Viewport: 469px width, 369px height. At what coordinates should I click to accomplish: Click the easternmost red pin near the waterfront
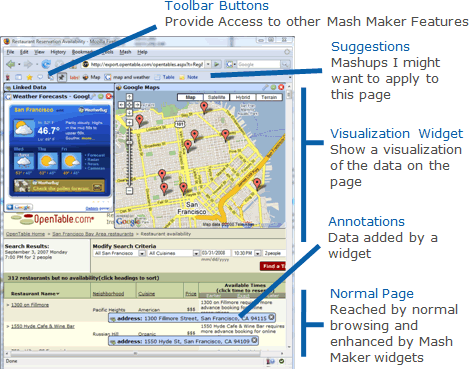257,184
